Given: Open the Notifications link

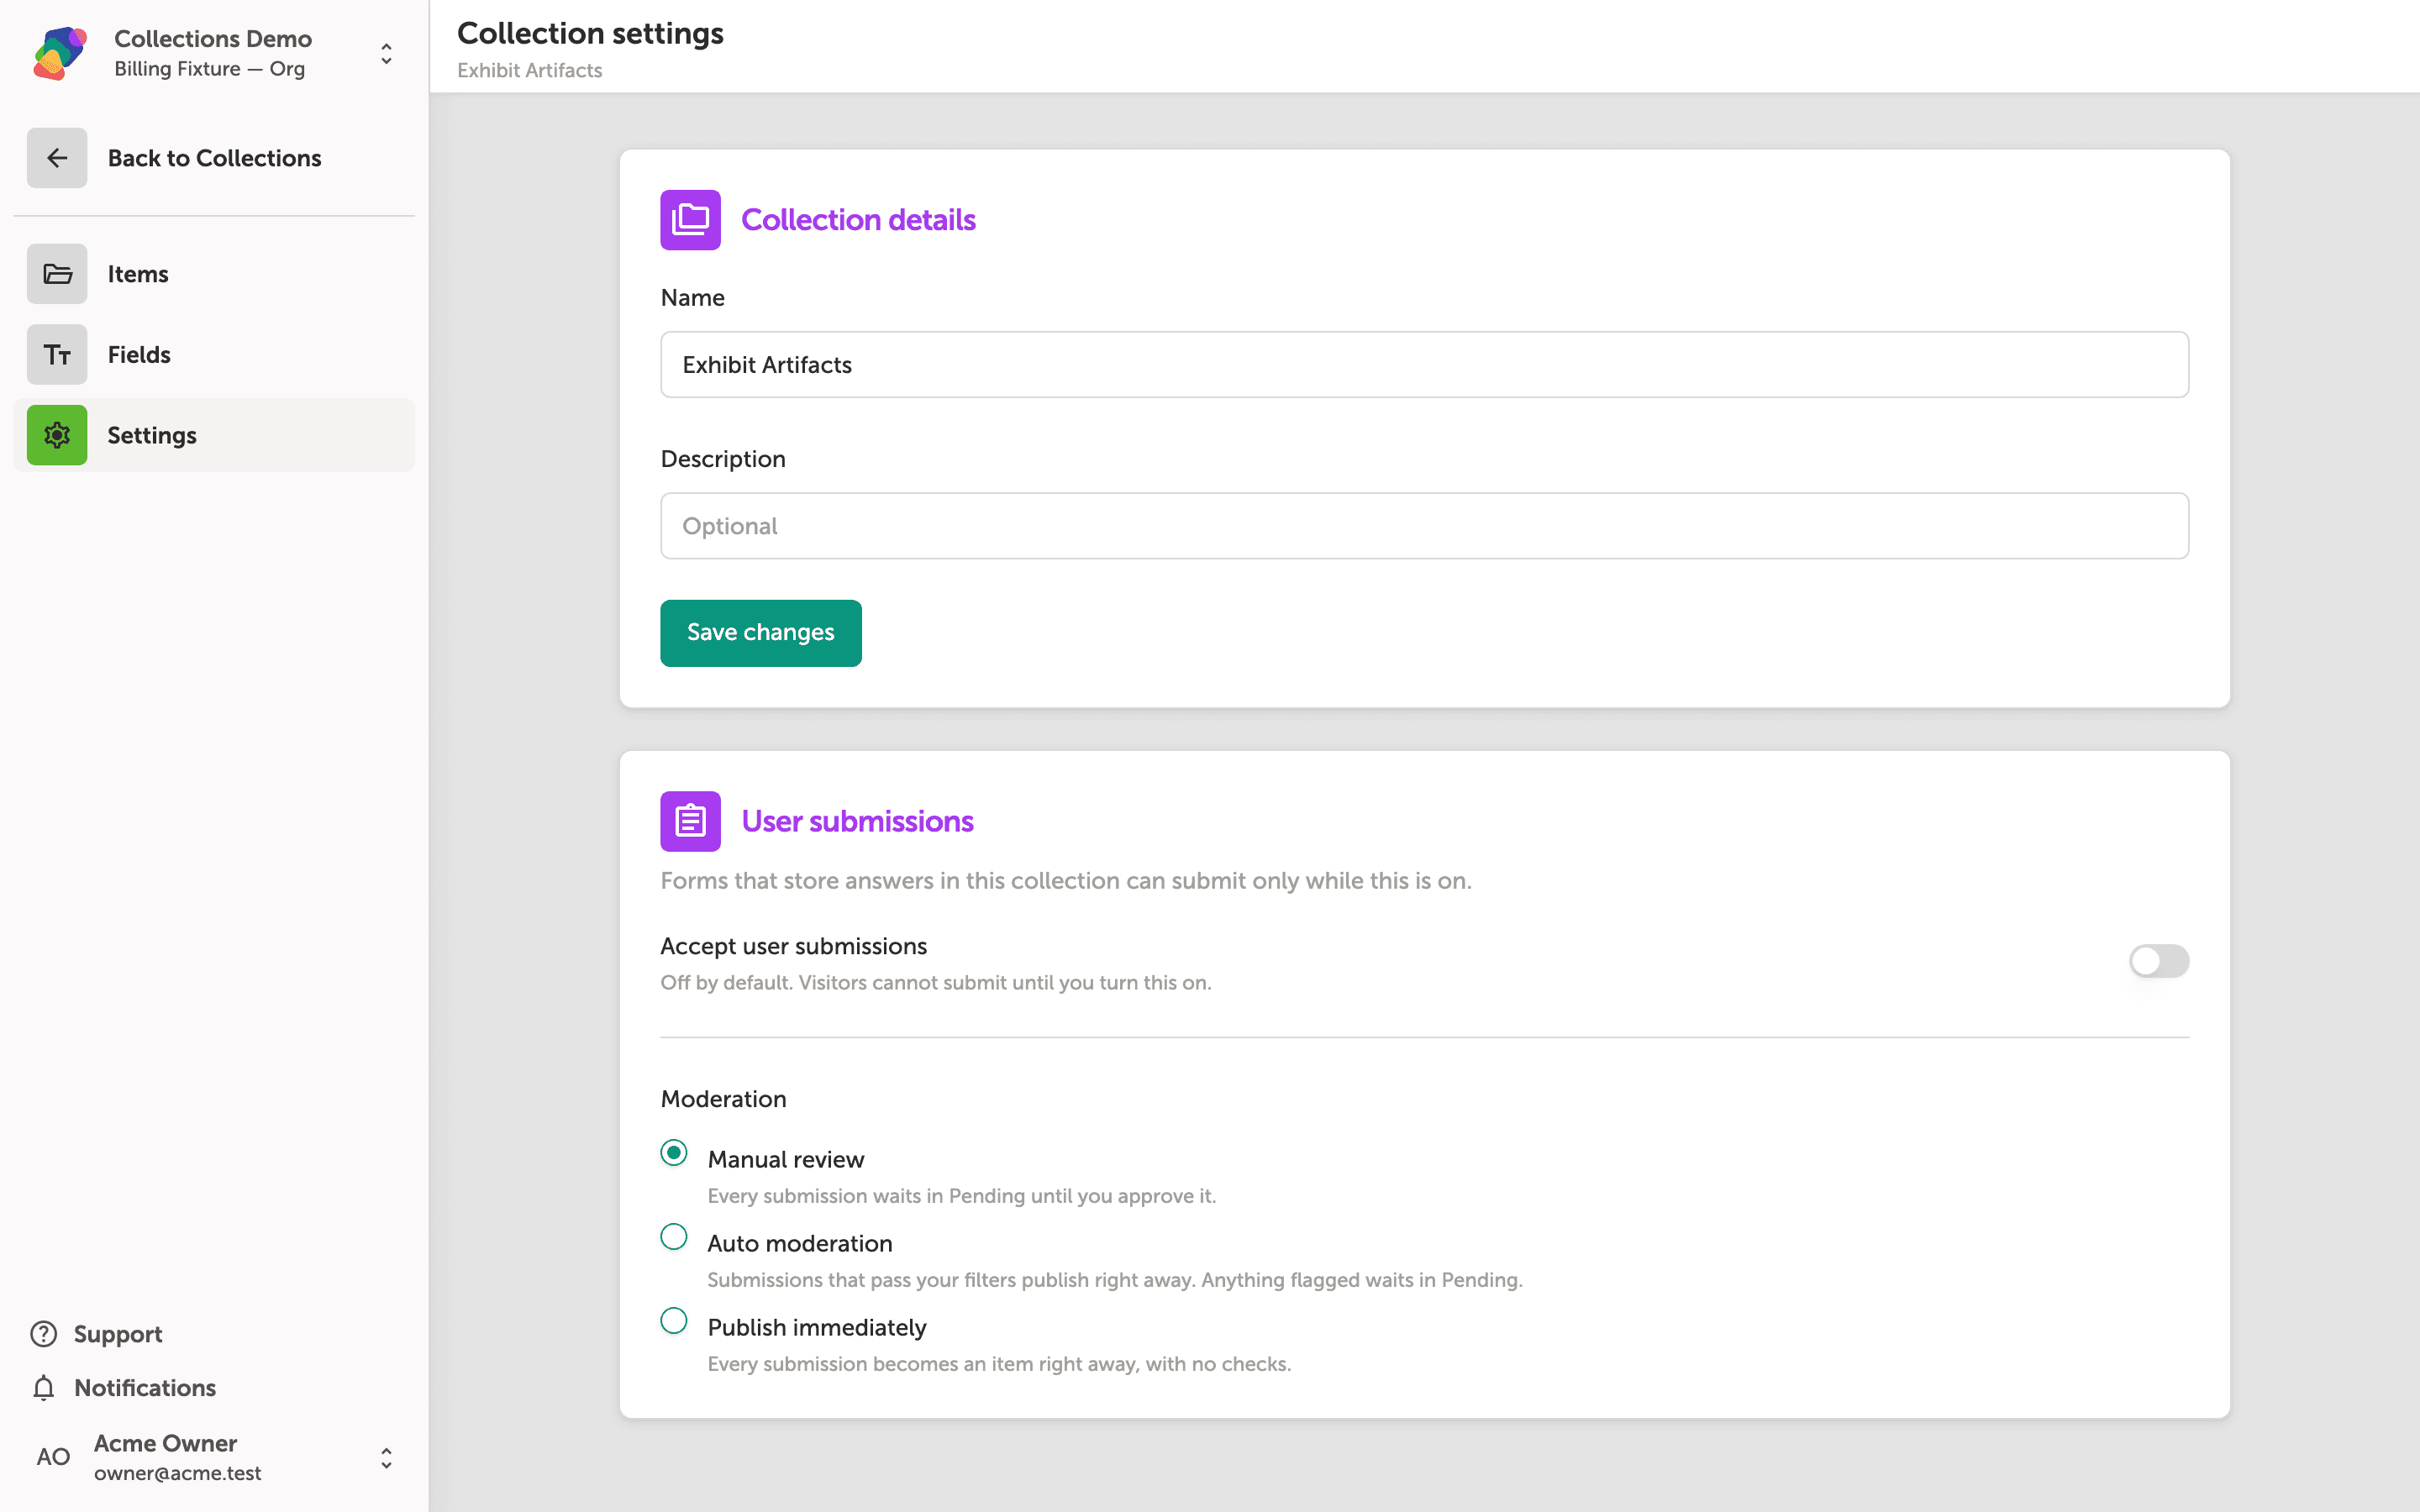Looking at the screenshot, I should (123, 1388).
